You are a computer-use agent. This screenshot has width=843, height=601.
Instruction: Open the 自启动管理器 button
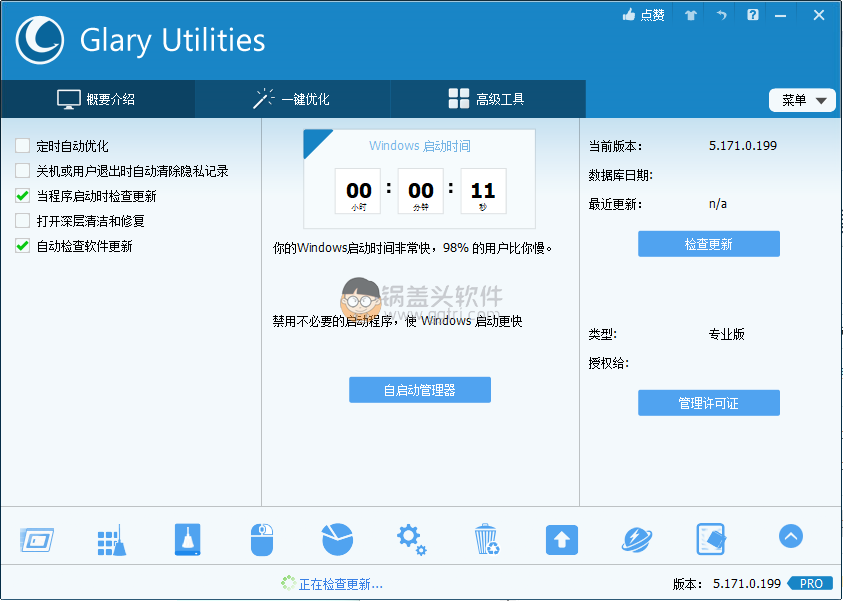(420, 390)
